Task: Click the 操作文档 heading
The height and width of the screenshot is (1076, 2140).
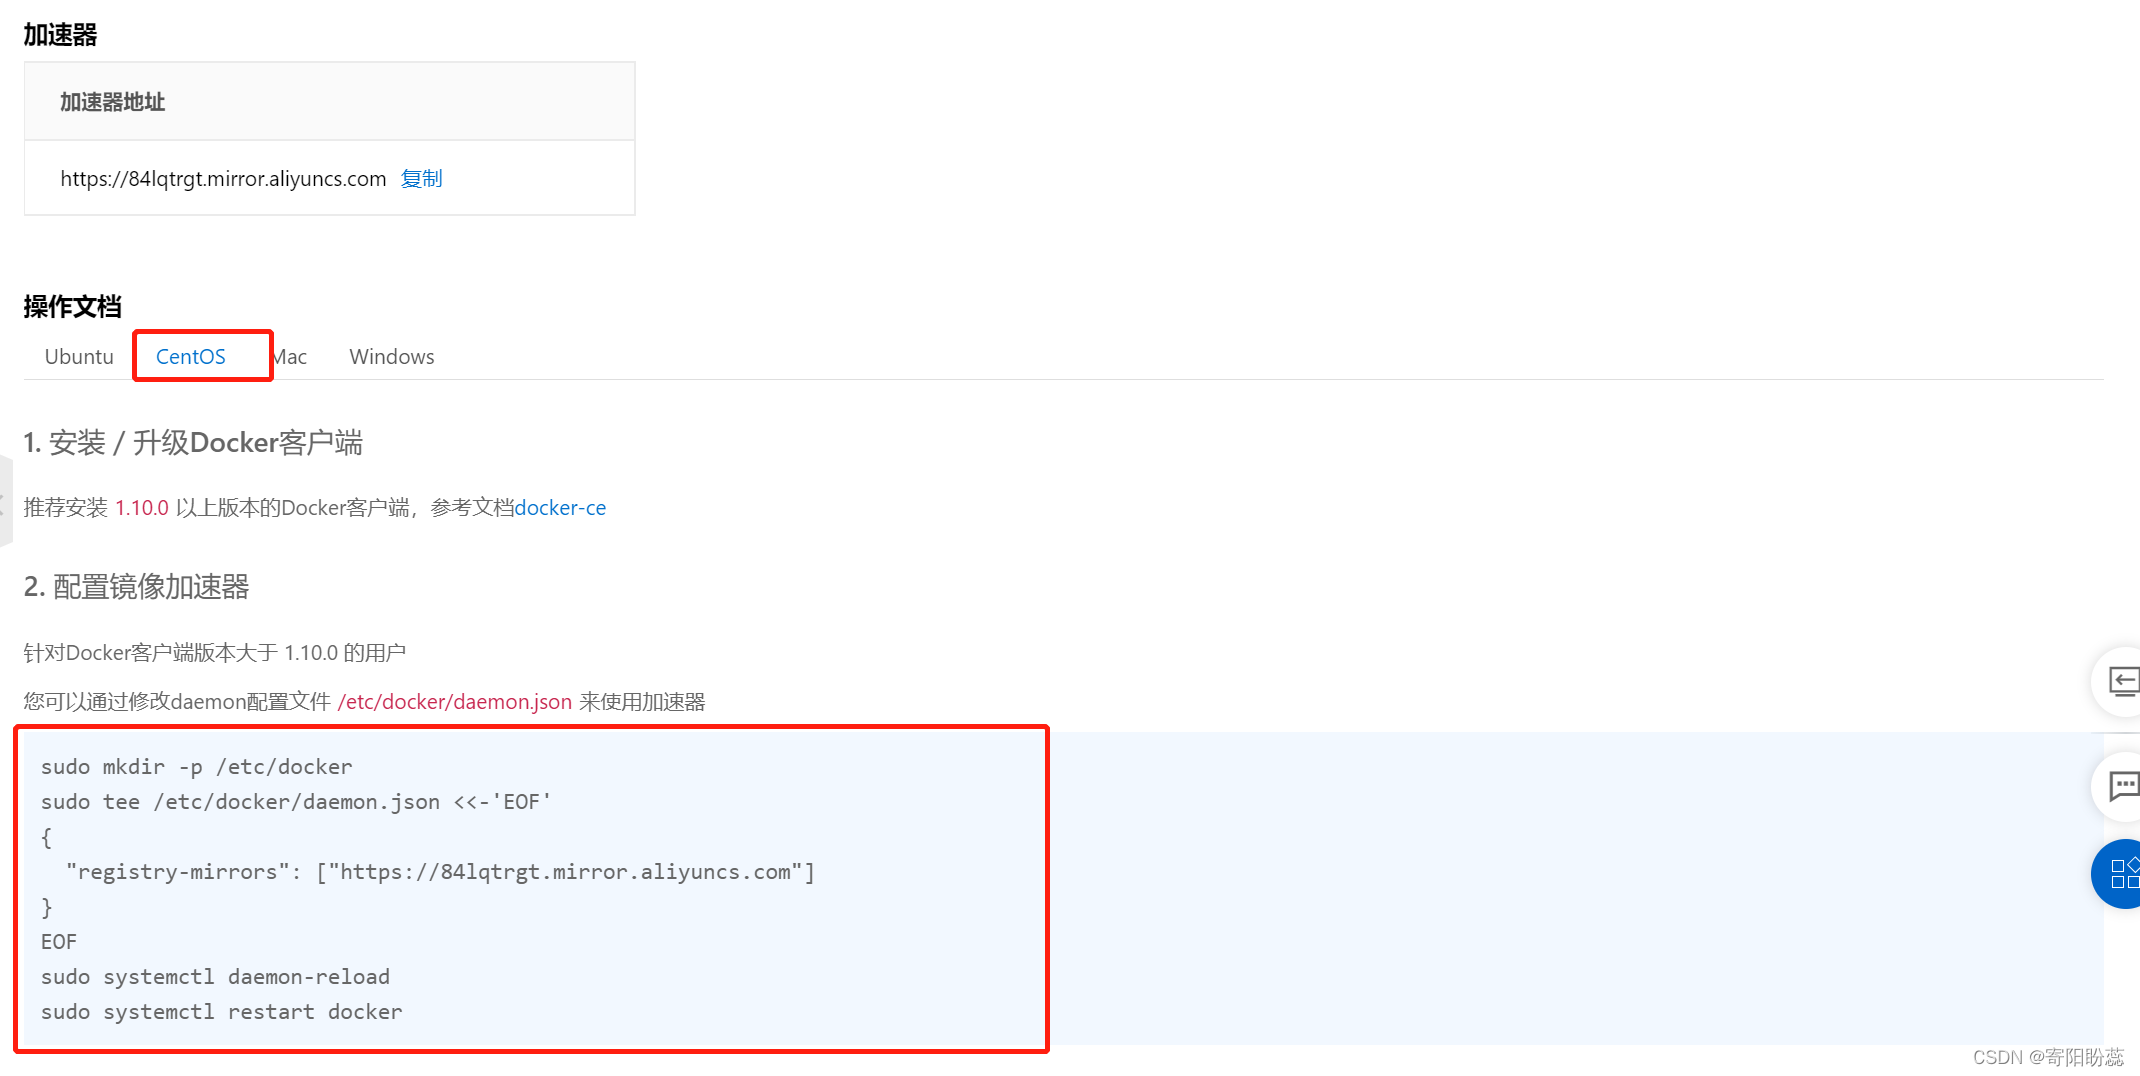Action: (73, 307)
